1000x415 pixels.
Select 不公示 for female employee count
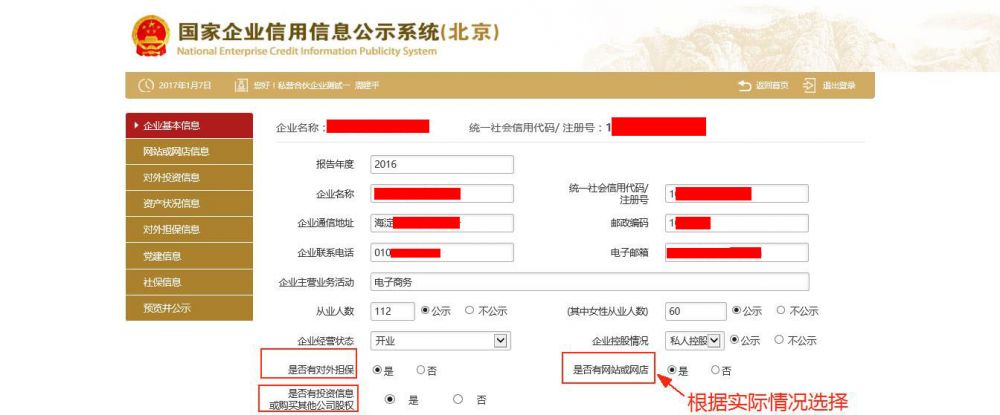click(781, 311)
